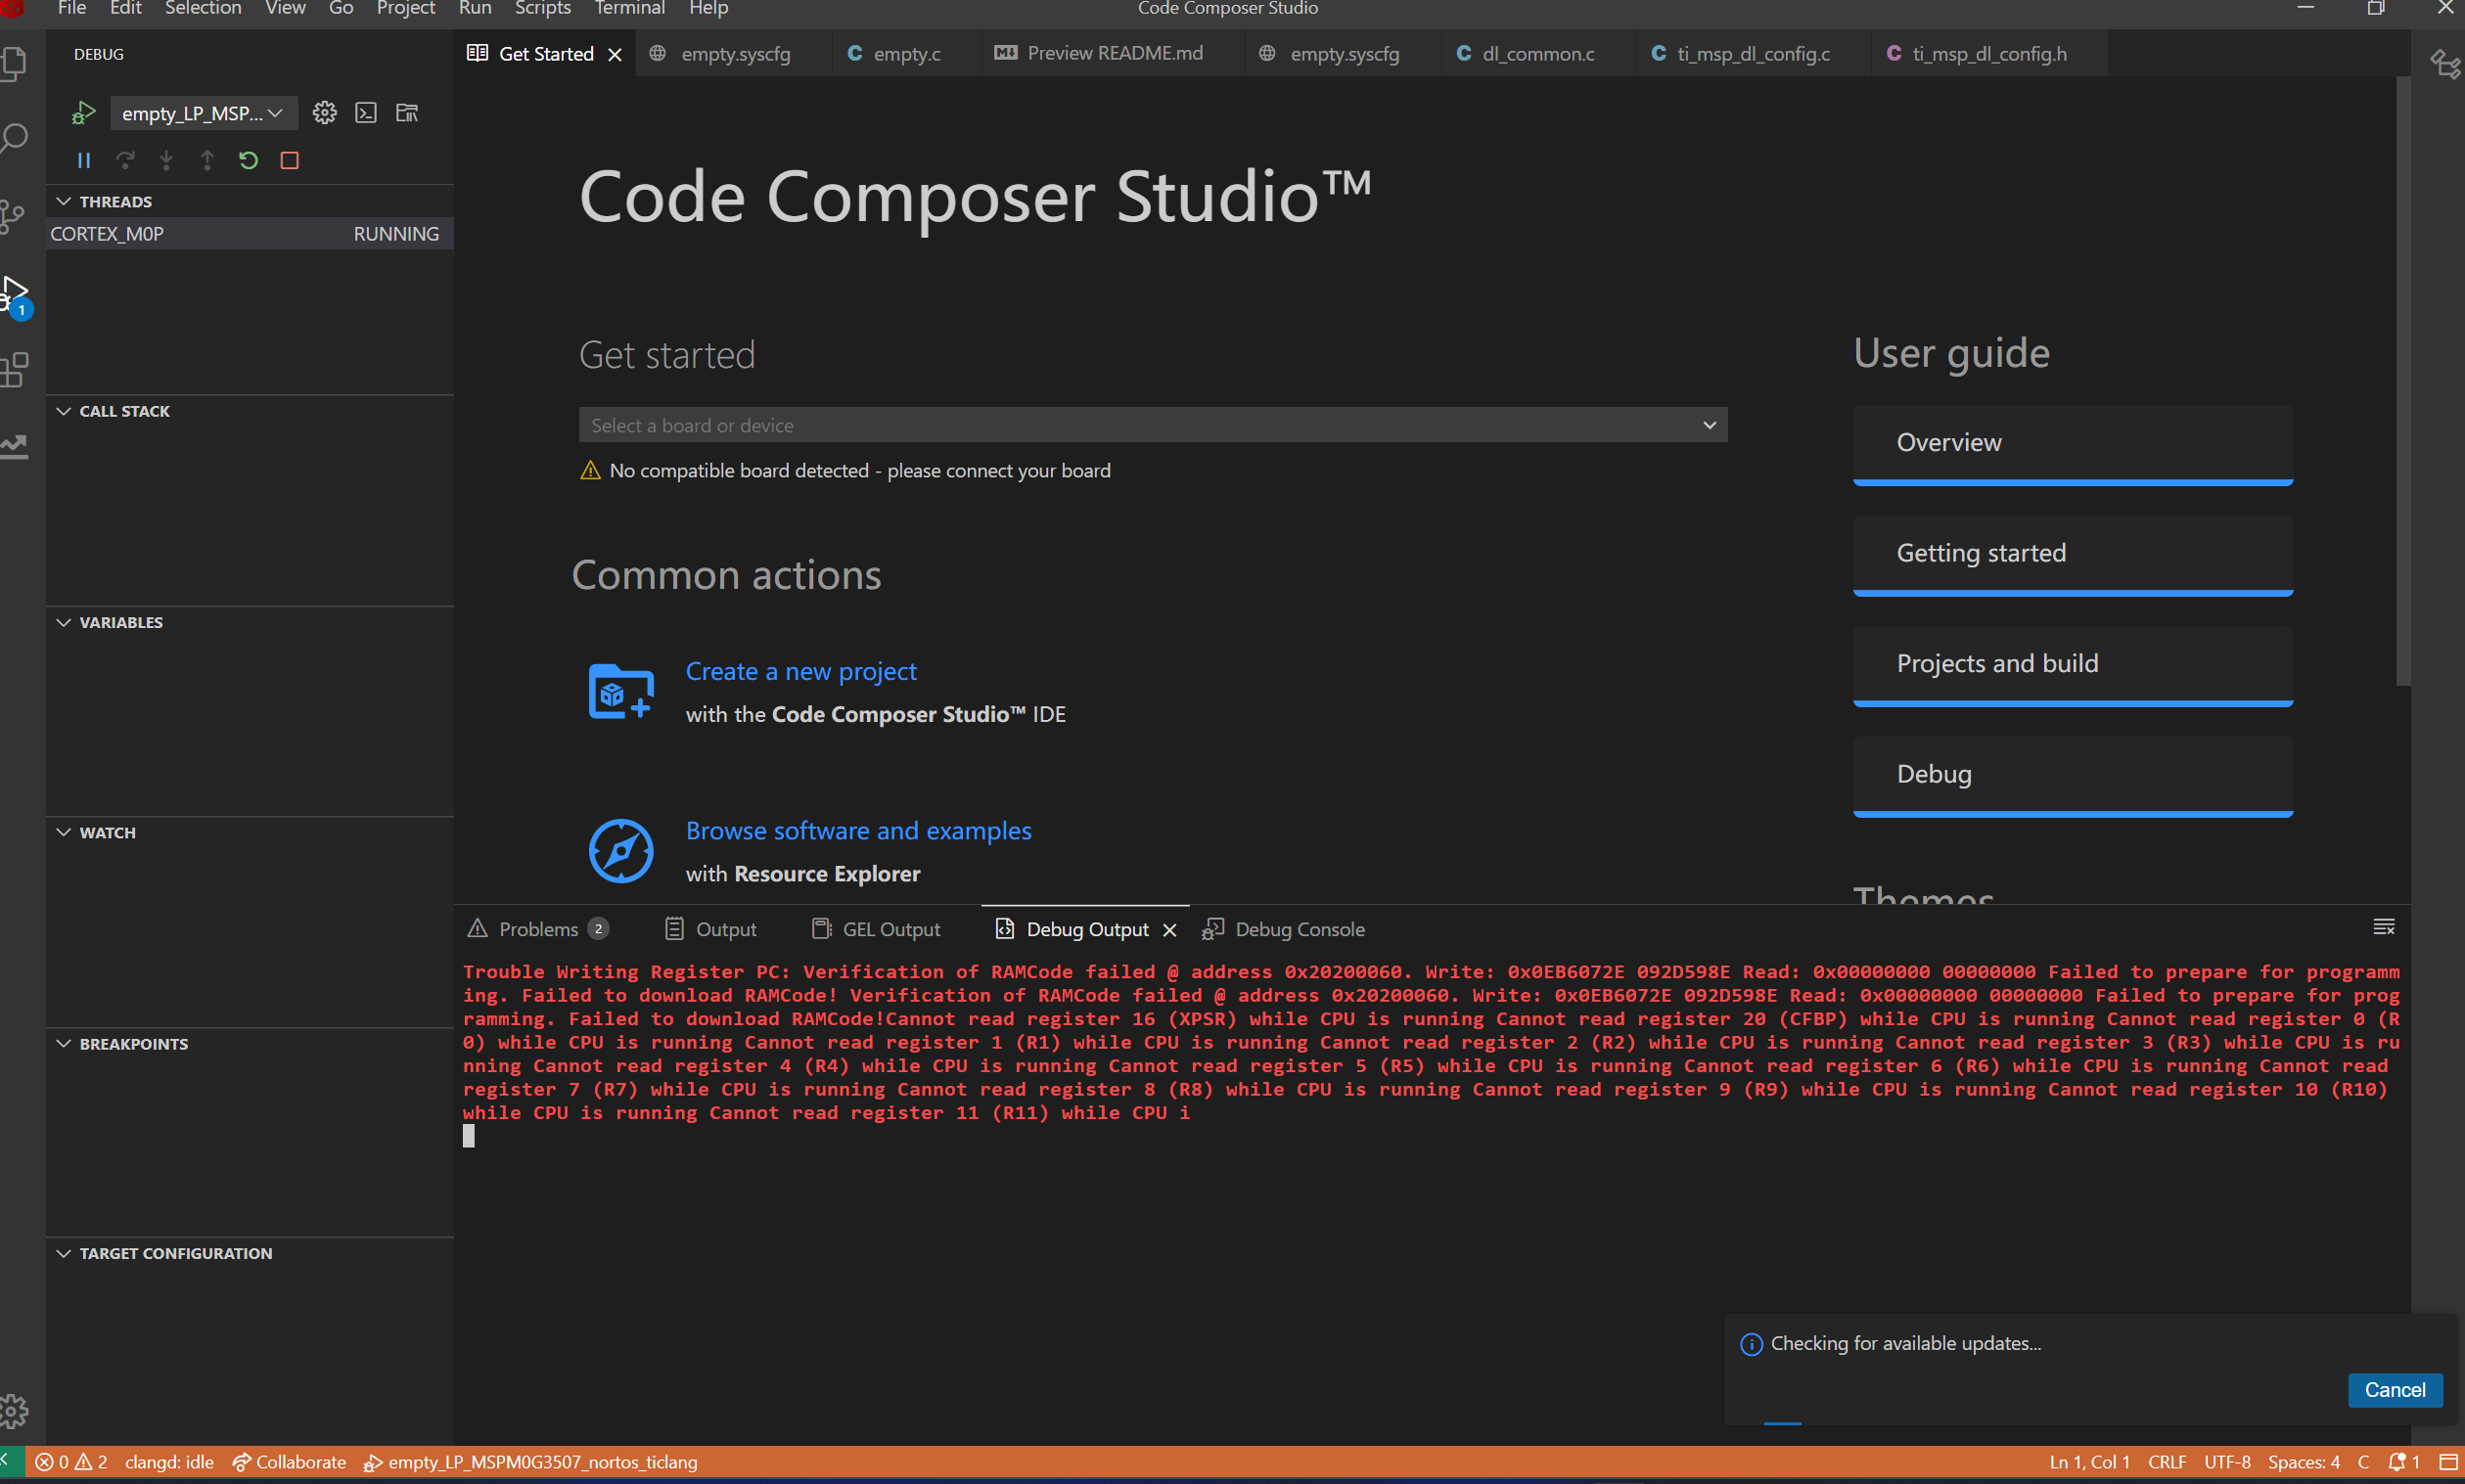This screenshot has width=2465, height=1484.
Task: Open the launch configuration gear settings
Action: click(x=324, y=113)
